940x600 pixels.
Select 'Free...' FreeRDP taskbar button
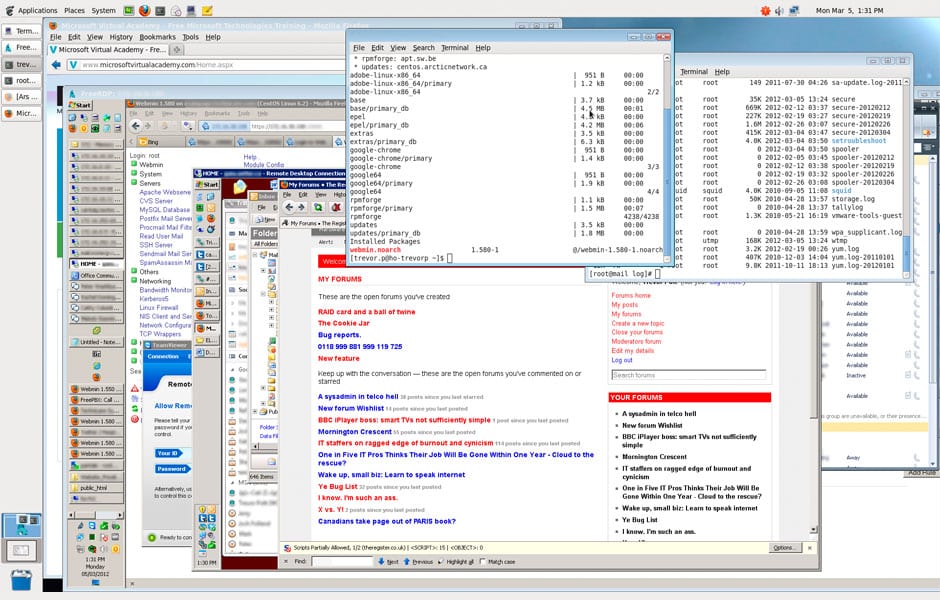pyautogui.click(x=22, y=47)
